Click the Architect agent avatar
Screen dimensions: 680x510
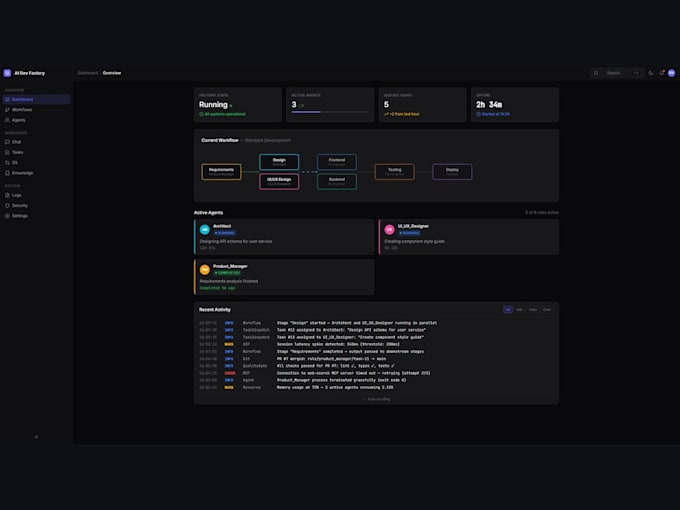click(x=205, y=229)
